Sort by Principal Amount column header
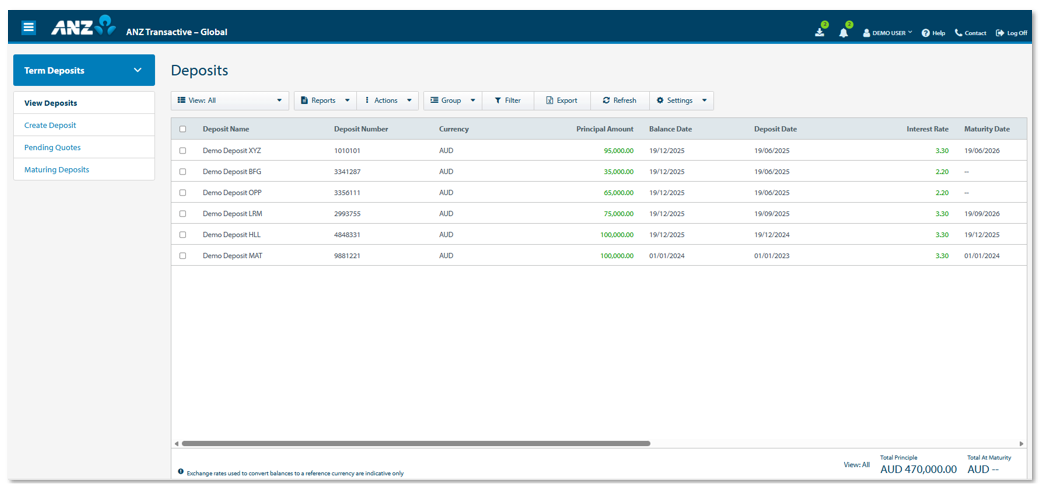Screen dimensions: 1041x484 tap(604, 129)
